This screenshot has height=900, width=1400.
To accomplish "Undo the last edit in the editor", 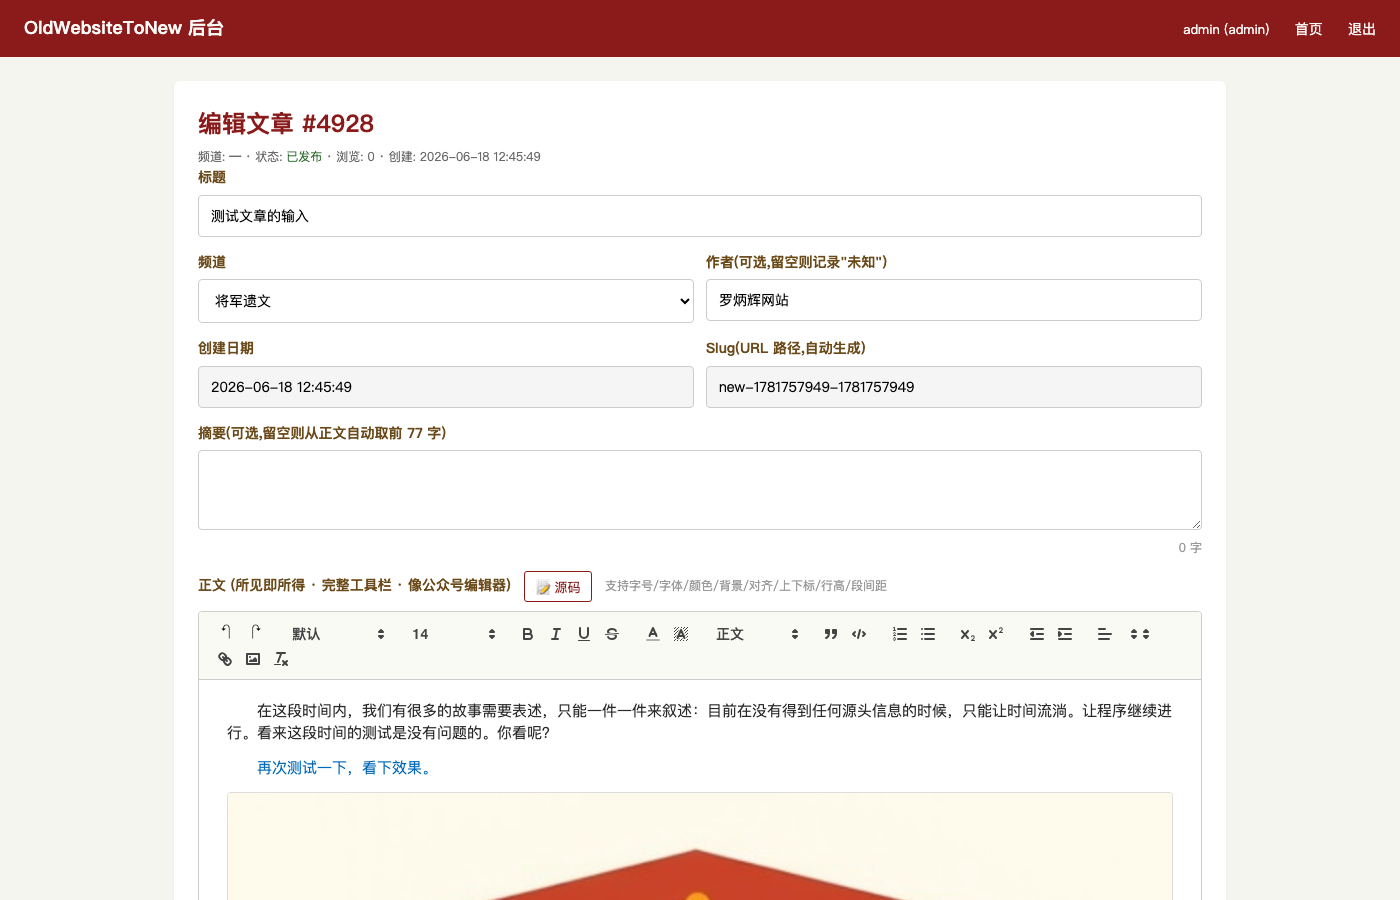I will pos(226,633).
